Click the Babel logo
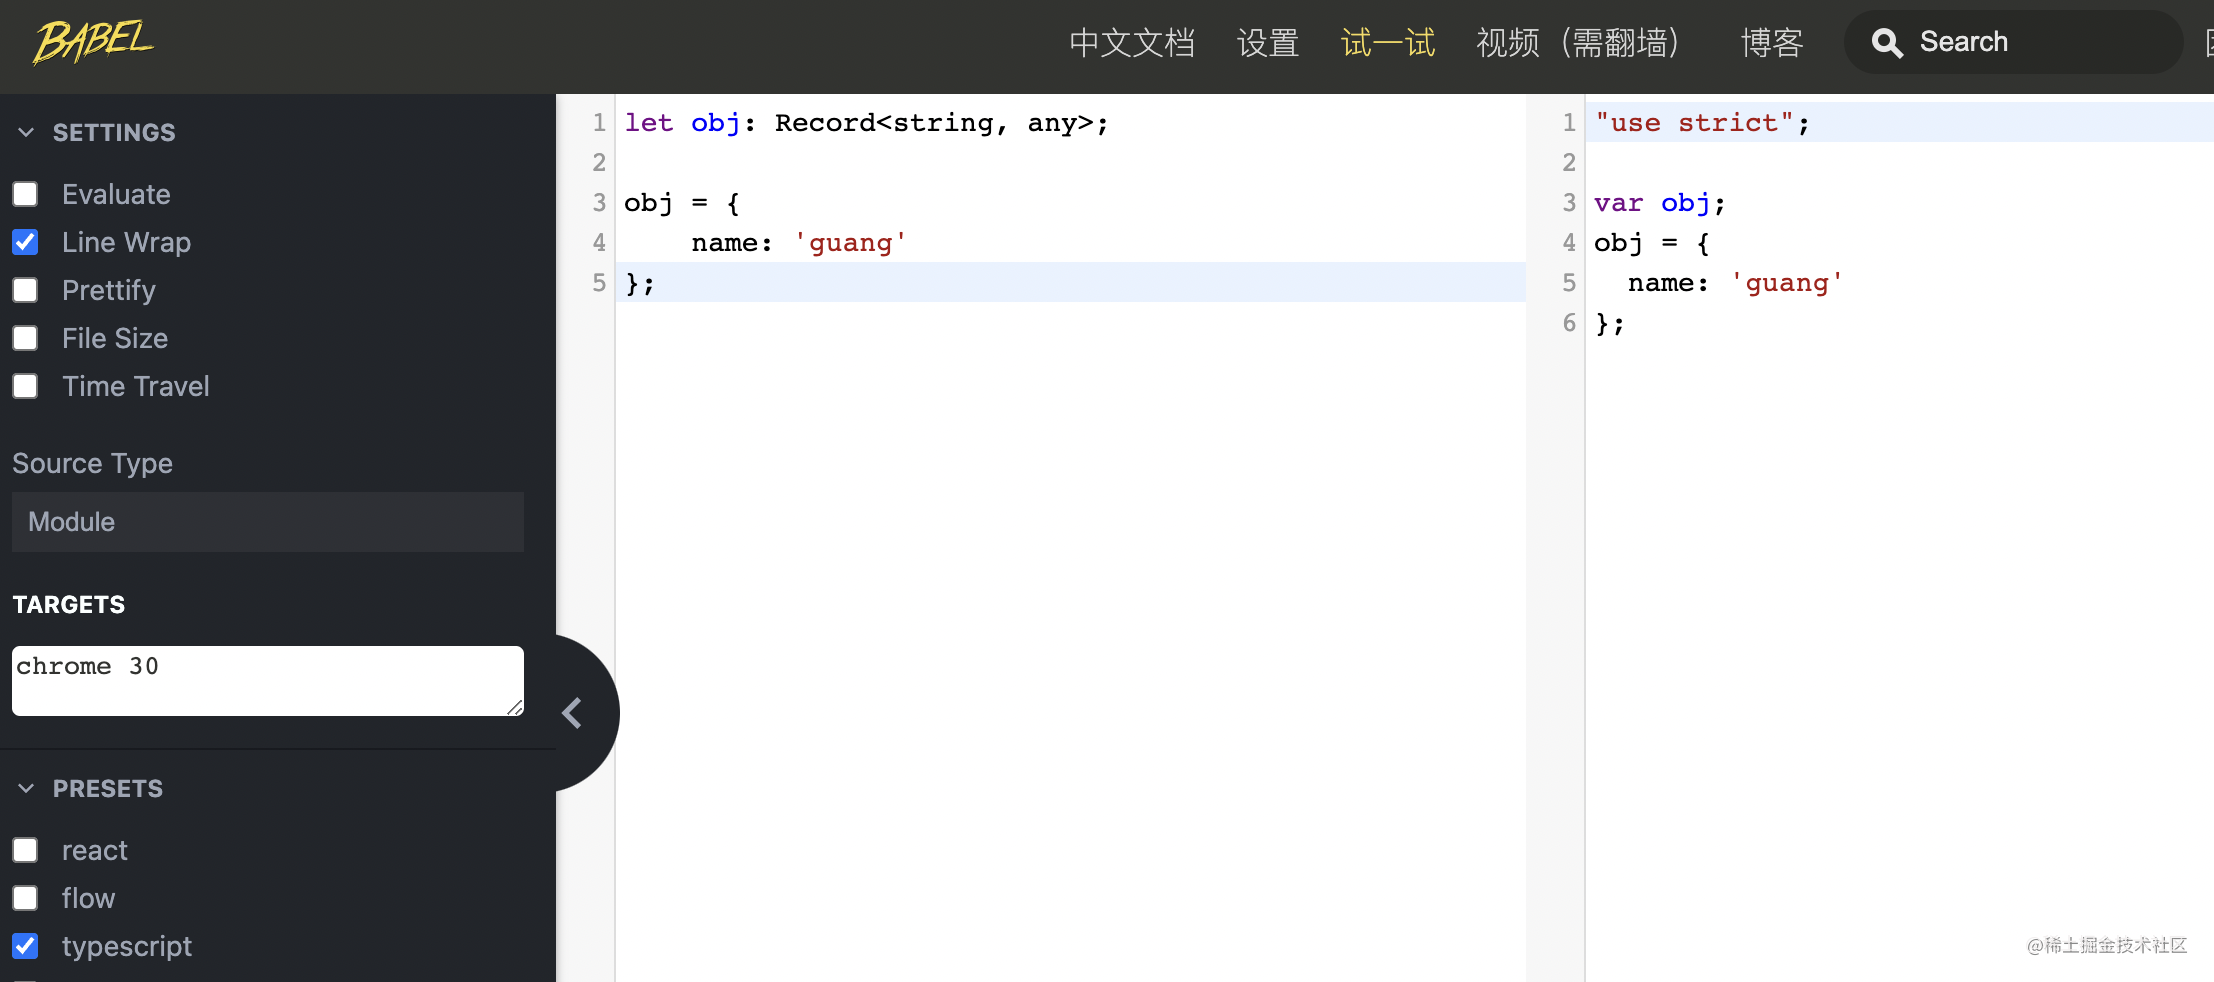The width and height of the screenshot is (2214, 982). tap(93, 42)
